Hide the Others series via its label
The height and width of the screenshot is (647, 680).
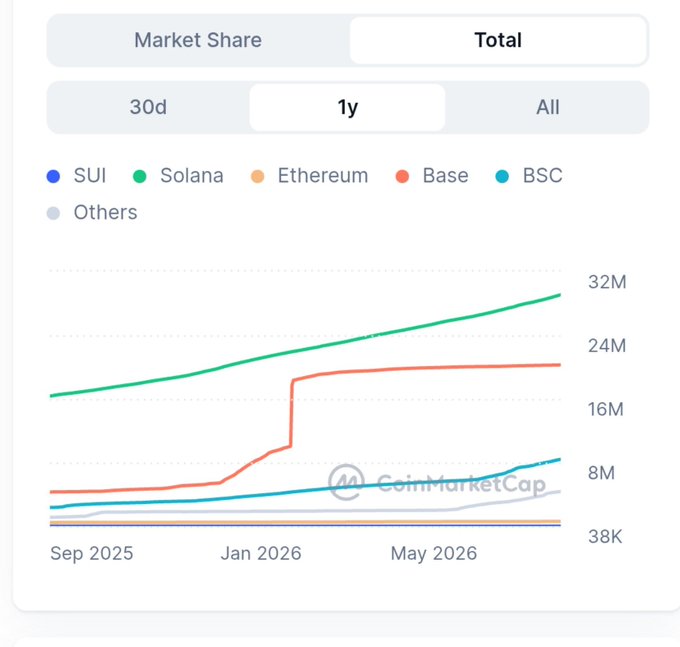pos(105,212)
